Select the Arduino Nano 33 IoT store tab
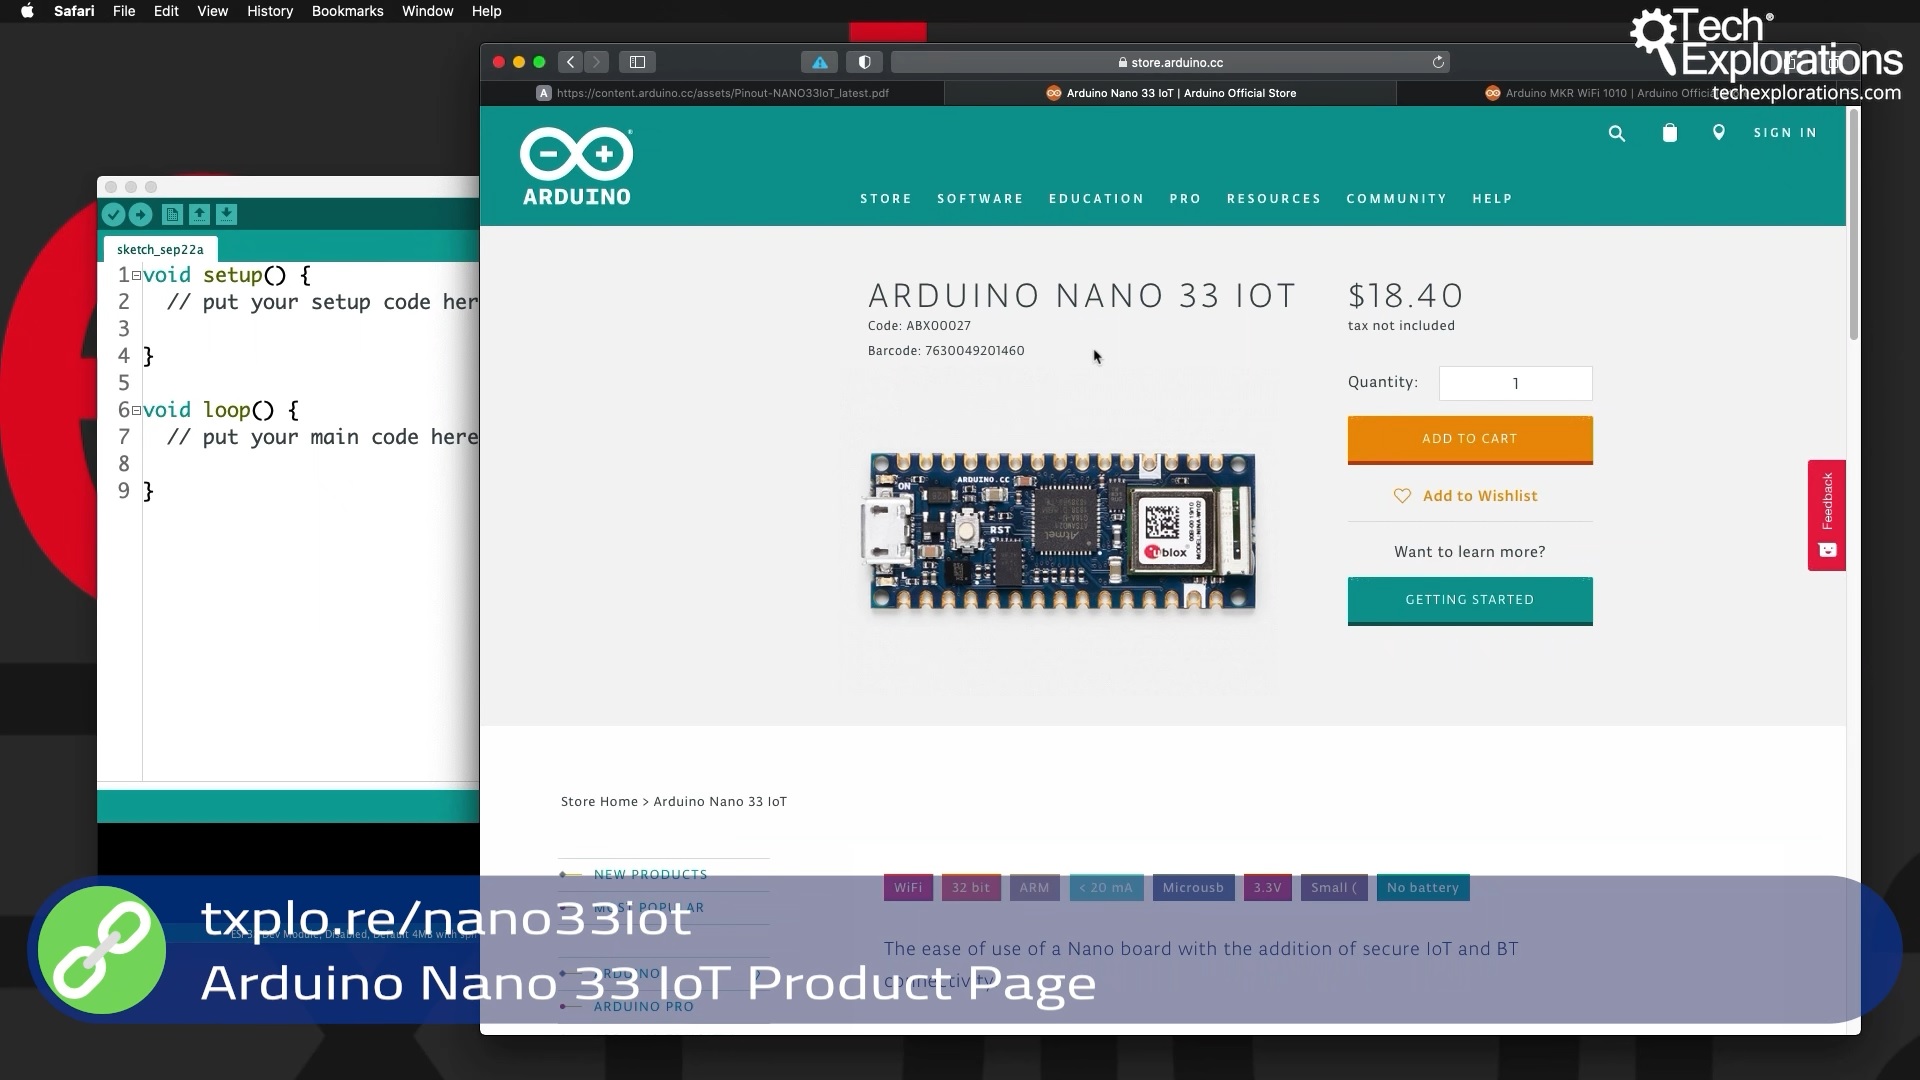 tap(1170, 93)
